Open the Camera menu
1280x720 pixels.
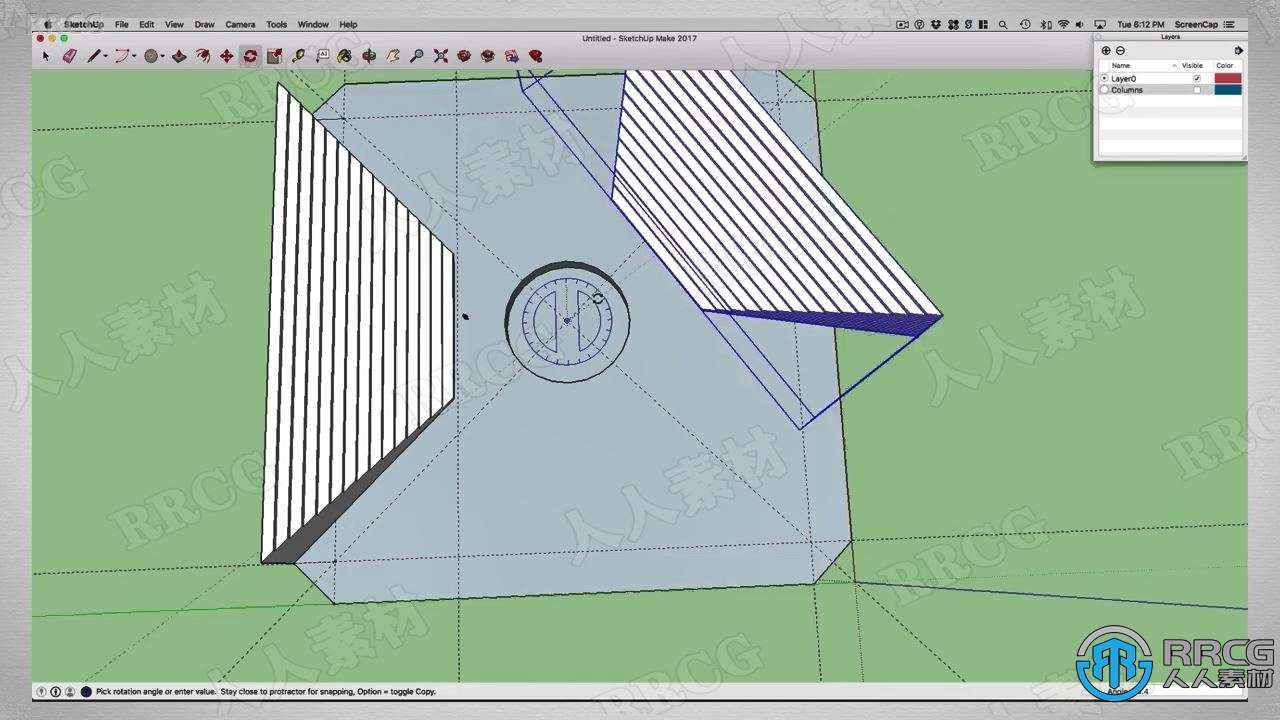[x=240, y=24]
